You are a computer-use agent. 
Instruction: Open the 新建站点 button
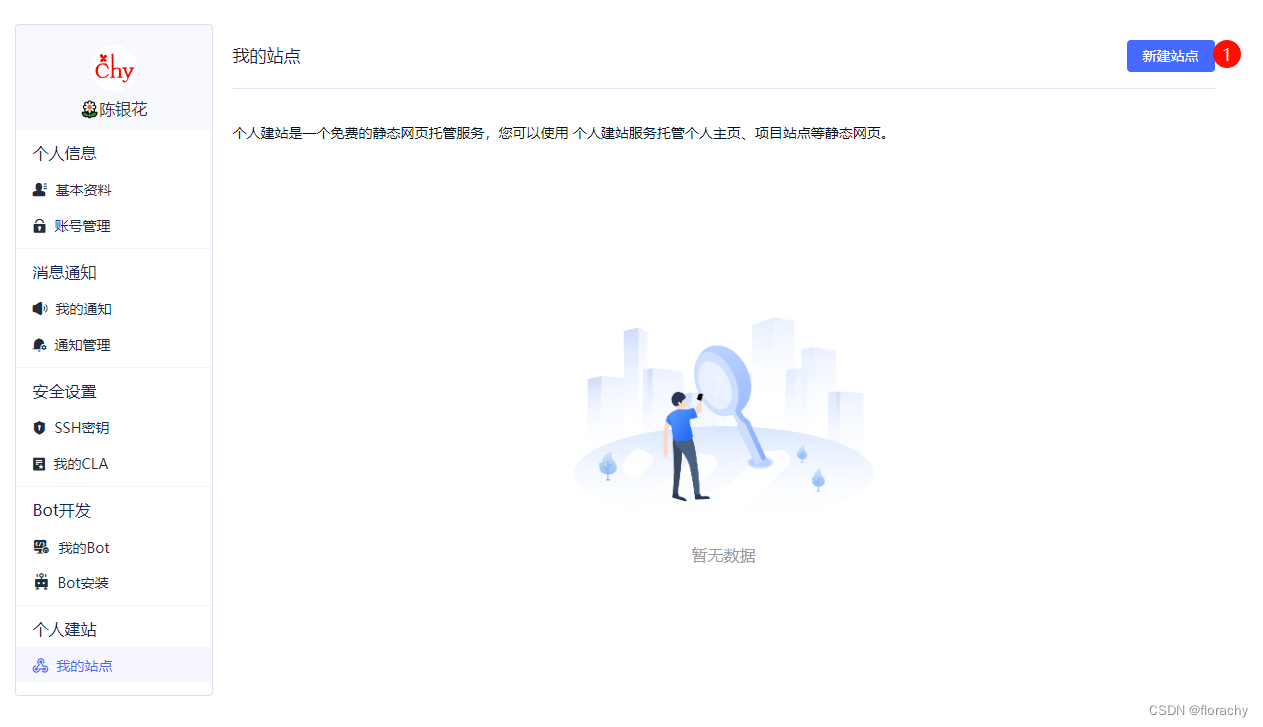click(1170, 56)
